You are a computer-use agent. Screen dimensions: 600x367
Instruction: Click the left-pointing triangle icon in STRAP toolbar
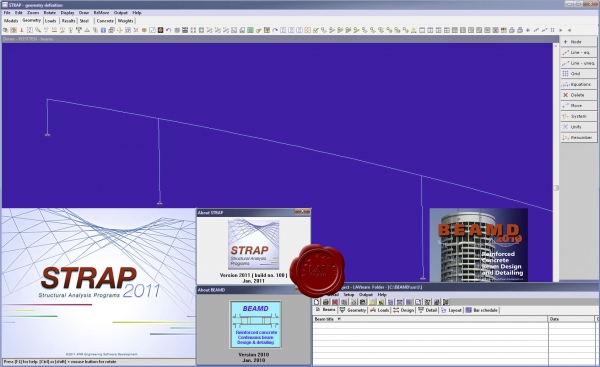click(x=569, y=30)
